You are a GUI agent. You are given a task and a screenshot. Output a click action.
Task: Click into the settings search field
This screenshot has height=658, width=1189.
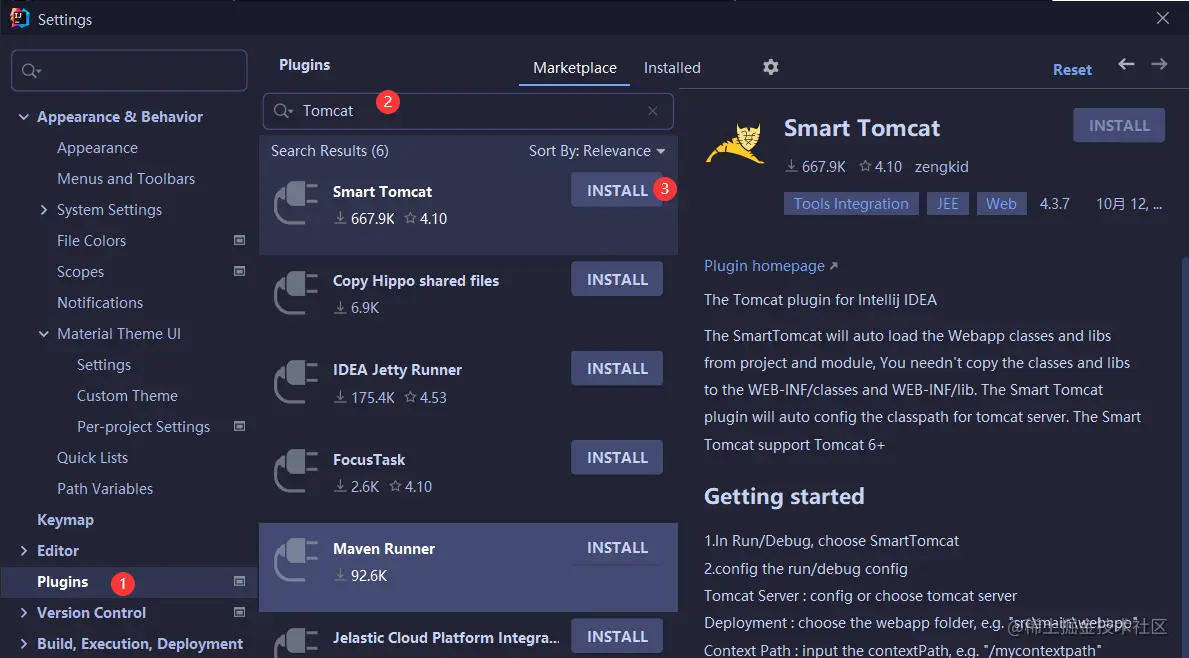[129, 70]
